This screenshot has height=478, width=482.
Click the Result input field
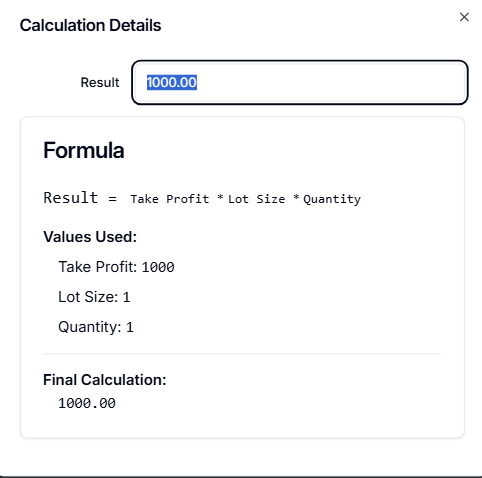[300, 82]
